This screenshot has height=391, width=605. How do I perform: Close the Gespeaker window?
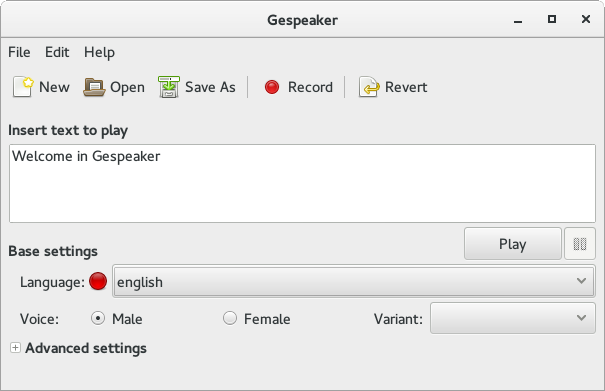point(586,19)
